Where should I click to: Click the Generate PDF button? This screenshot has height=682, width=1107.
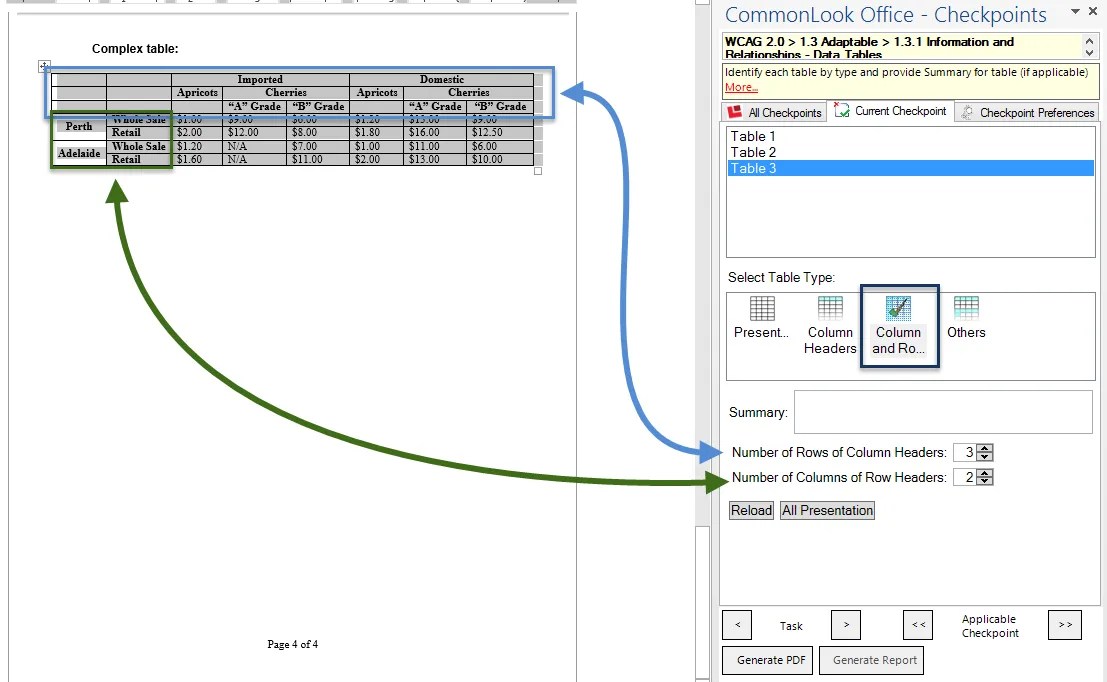767,660
